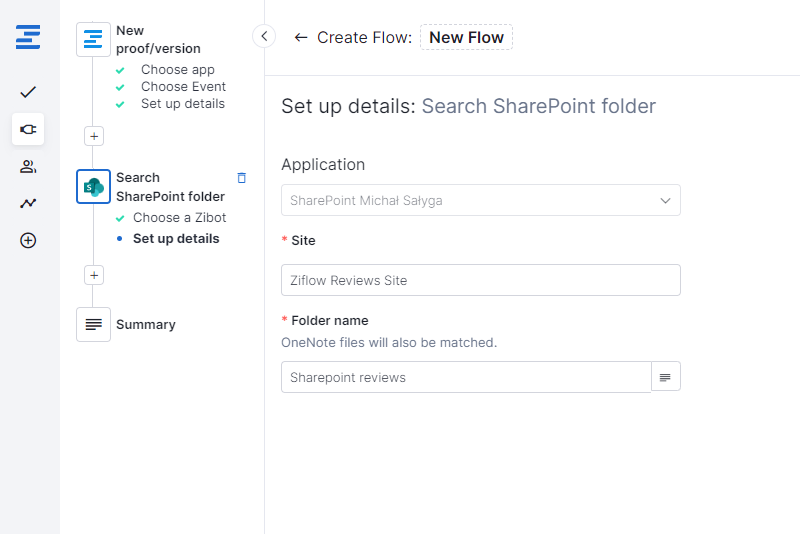Viewport: 800px width, 534px height.
Task: Collapse the flow steps side panel
Action: point(264,37)
